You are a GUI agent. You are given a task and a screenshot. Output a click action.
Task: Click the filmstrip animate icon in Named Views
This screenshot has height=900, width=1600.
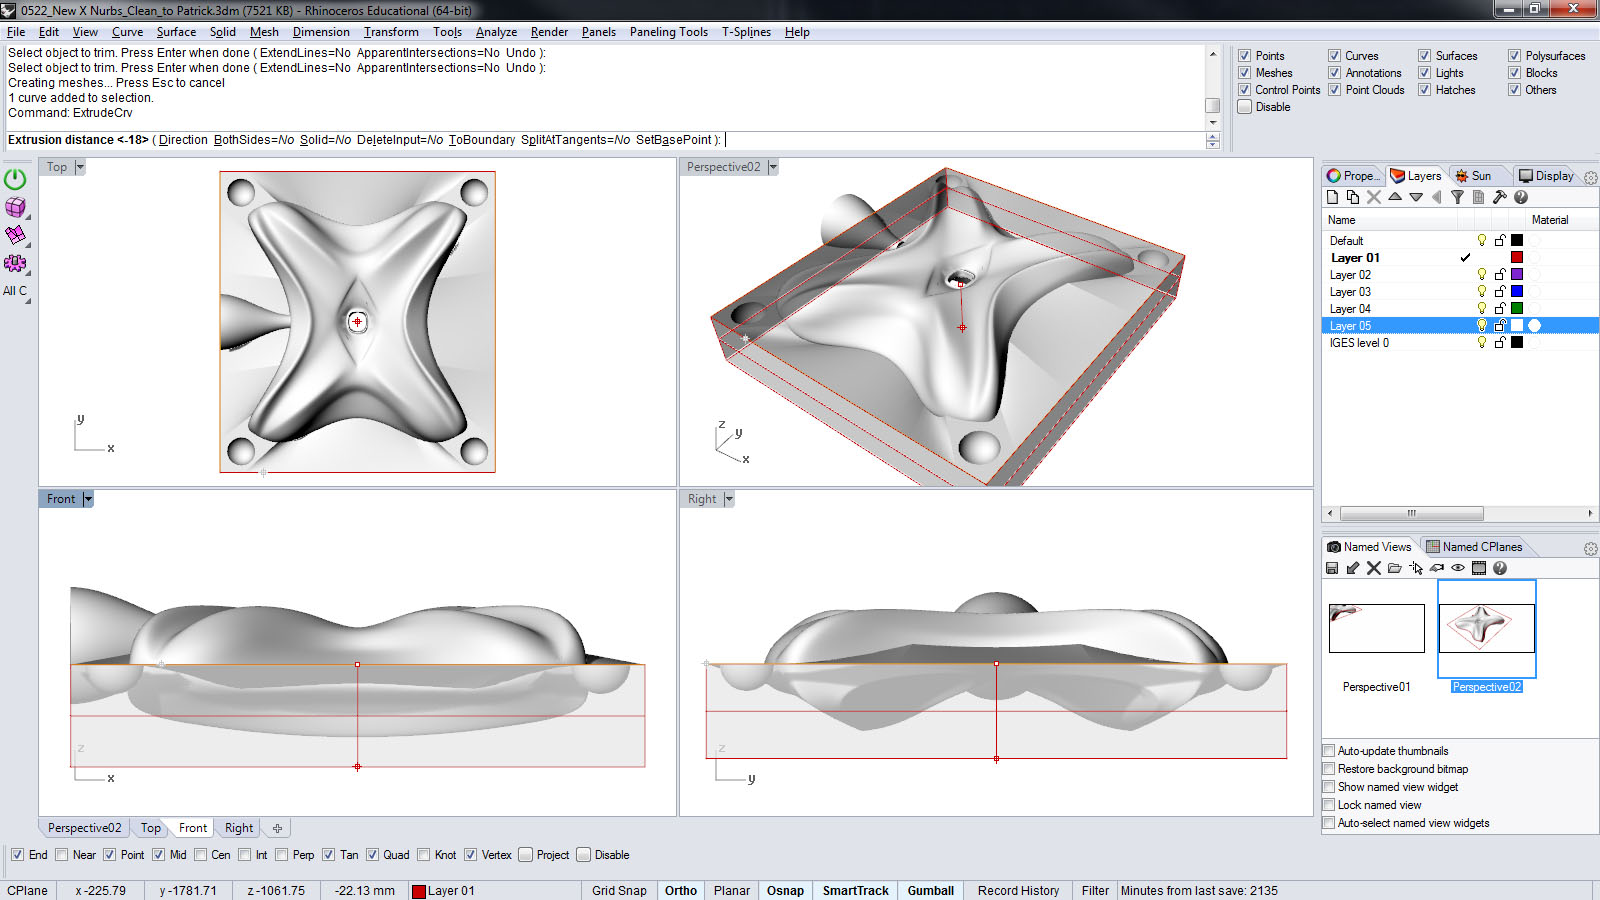pos(1479,568)
